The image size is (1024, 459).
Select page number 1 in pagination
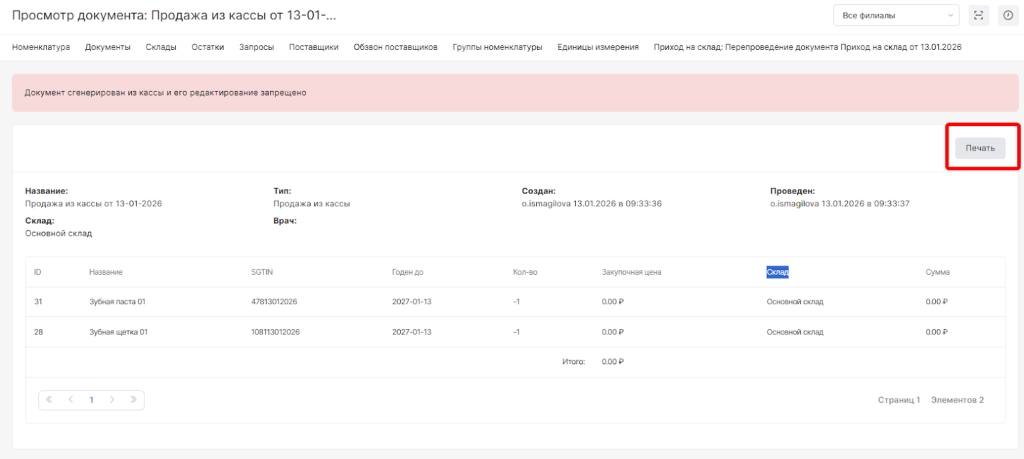click(x=91, y=400)
